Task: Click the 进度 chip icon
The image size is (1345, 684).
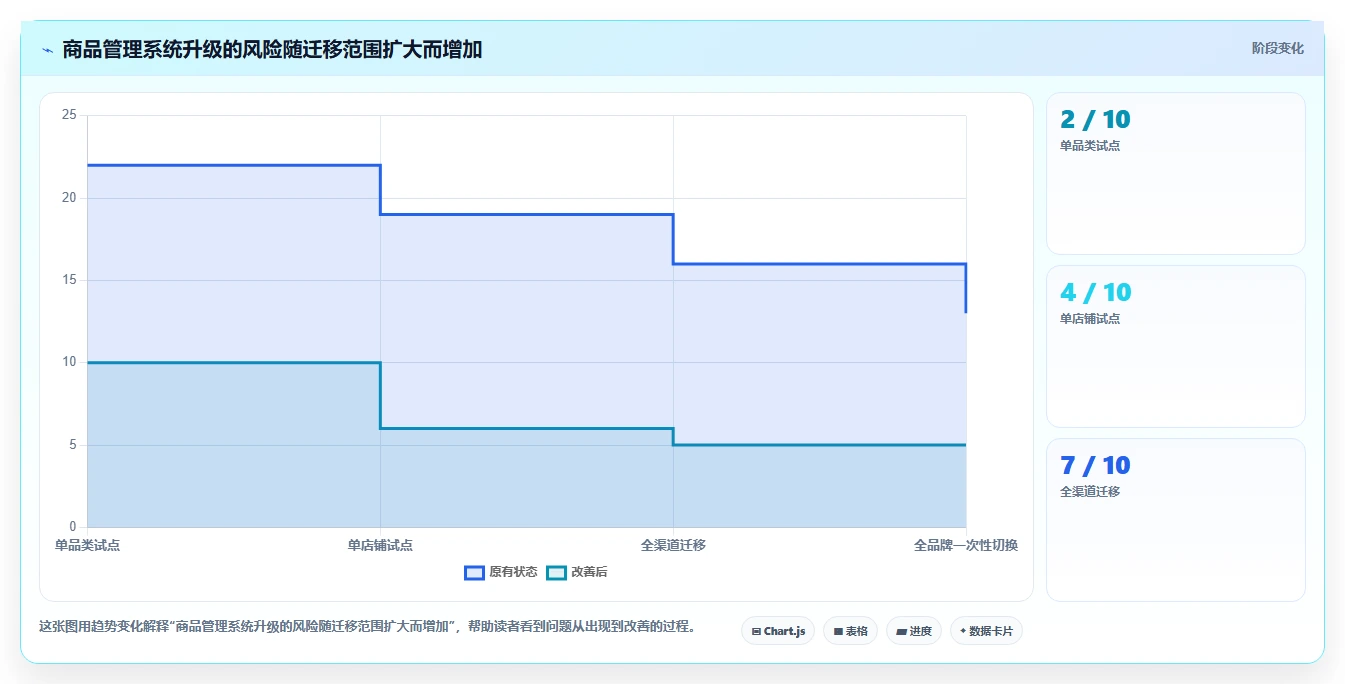Action: point(901,631)
